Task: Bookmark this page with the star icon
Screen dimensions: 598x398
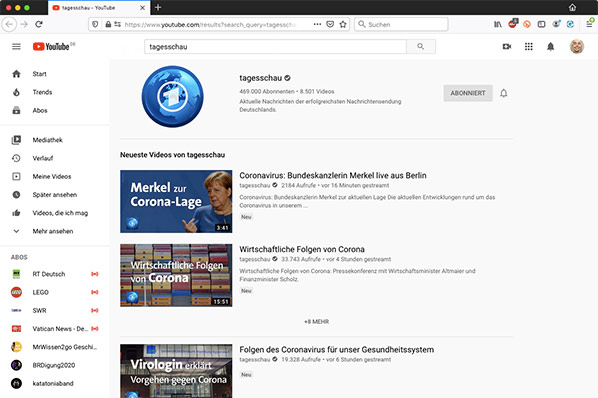Action: (x=343, y=24)
